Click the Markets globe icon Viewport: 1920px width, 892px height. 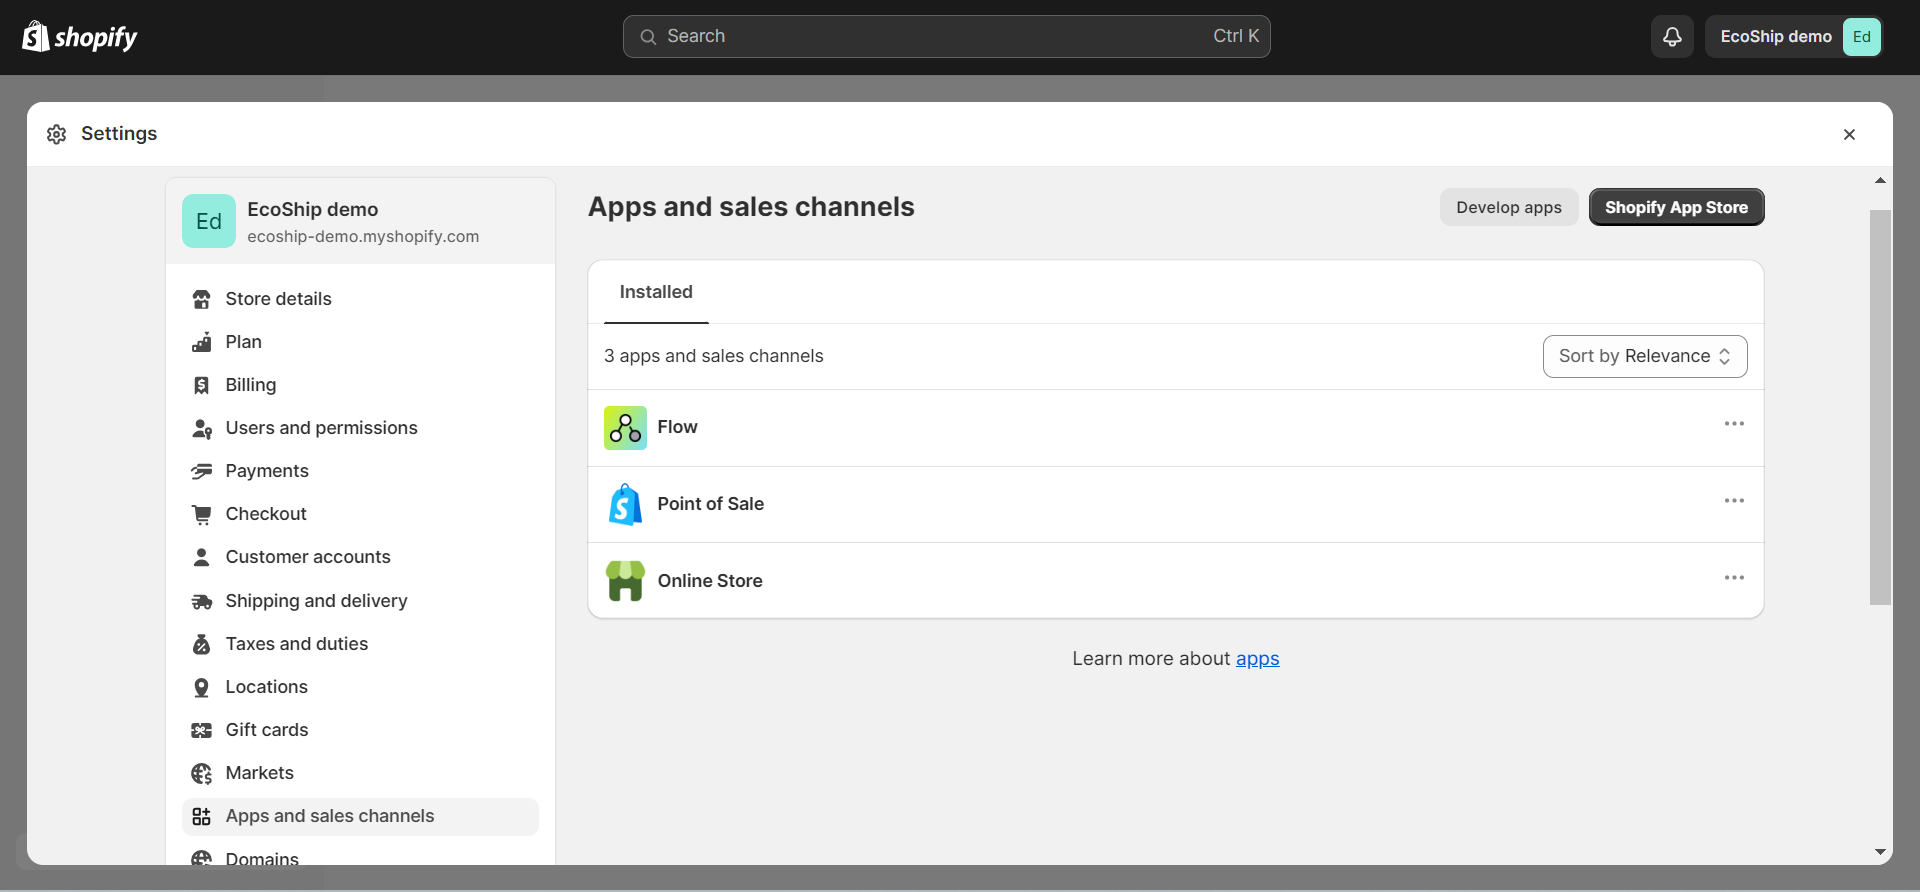pos(201,773)
